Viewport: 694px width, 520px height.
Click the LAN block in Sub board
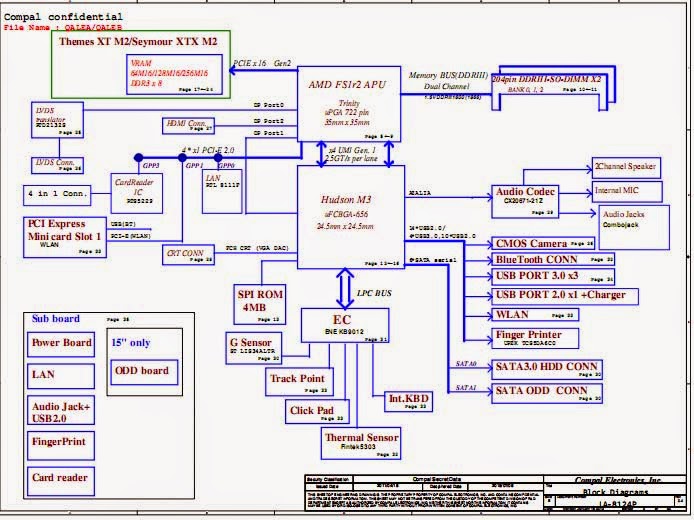click(x=61, y=377)
